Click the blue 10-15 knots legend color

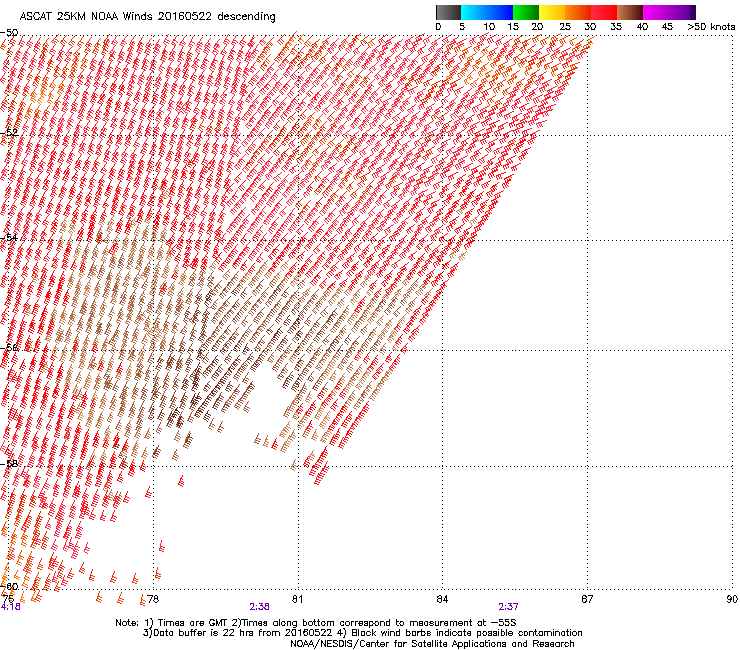pyautogui.click(x=500, y=12)
